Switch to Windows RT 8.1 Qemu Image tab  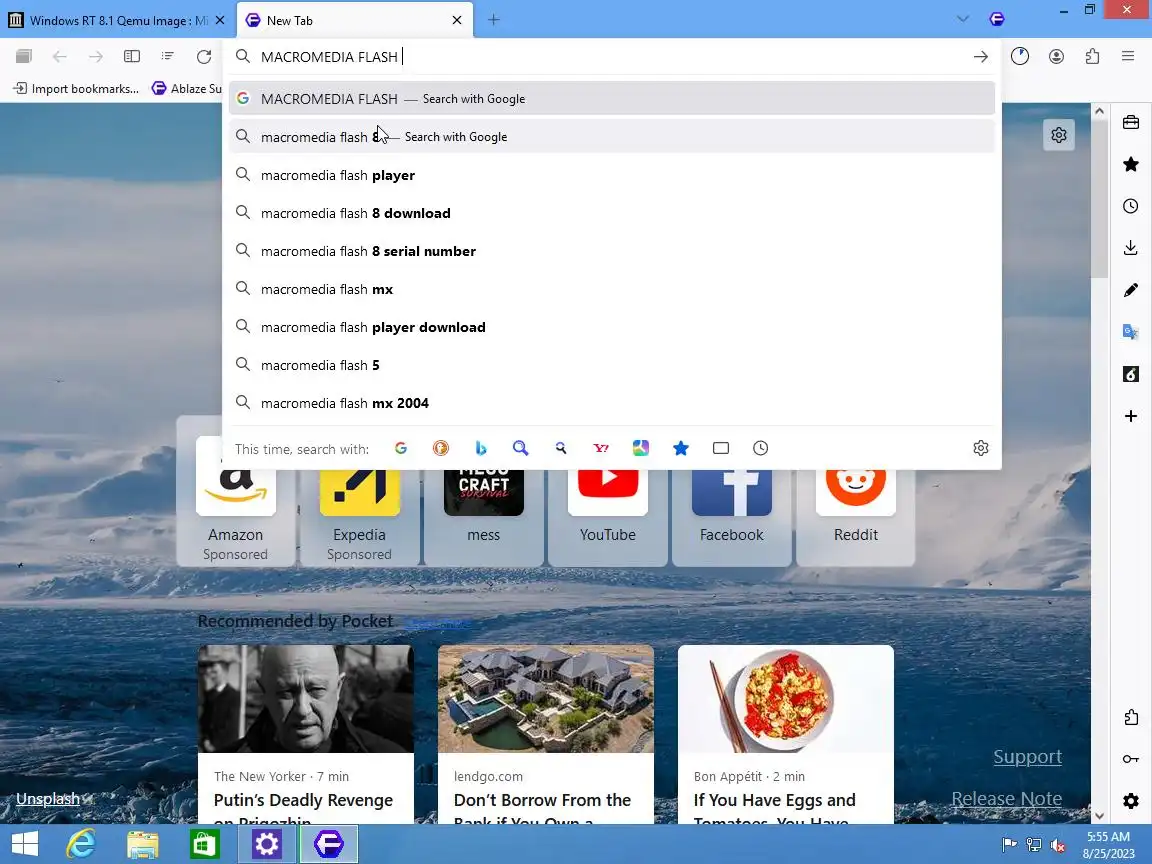(x=118, y=21)
